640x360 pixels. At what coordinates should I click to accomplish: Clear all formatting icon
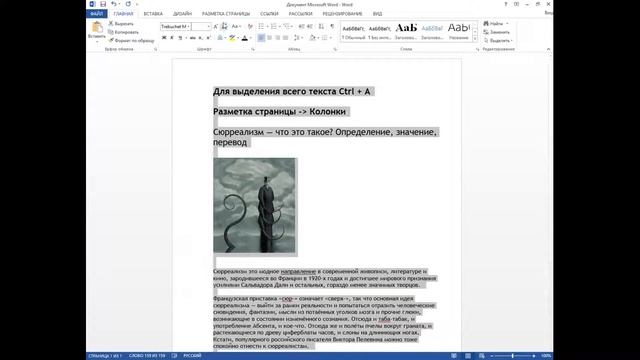click(250, 27)
